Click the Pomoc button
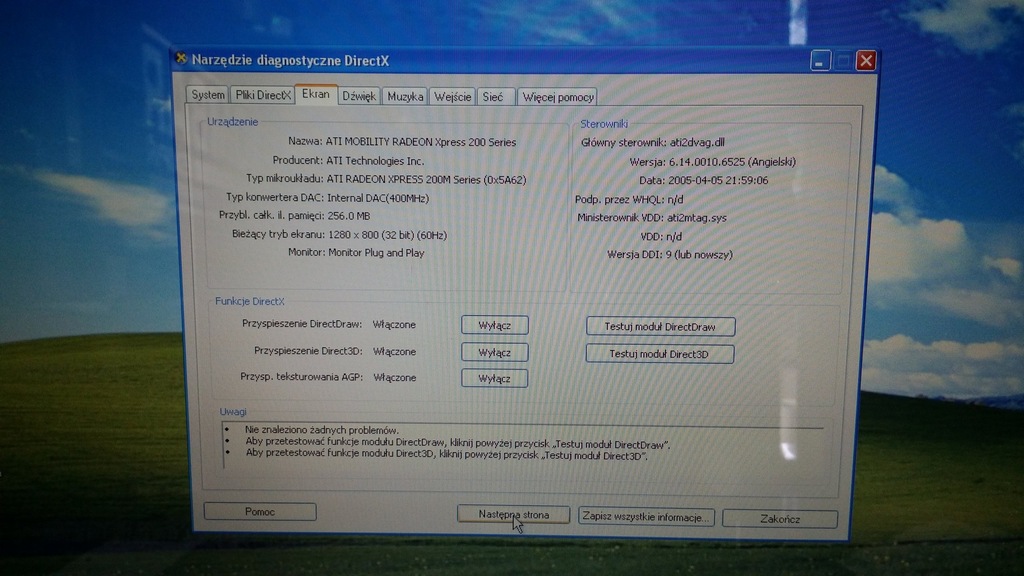 [x=260, y=512]
